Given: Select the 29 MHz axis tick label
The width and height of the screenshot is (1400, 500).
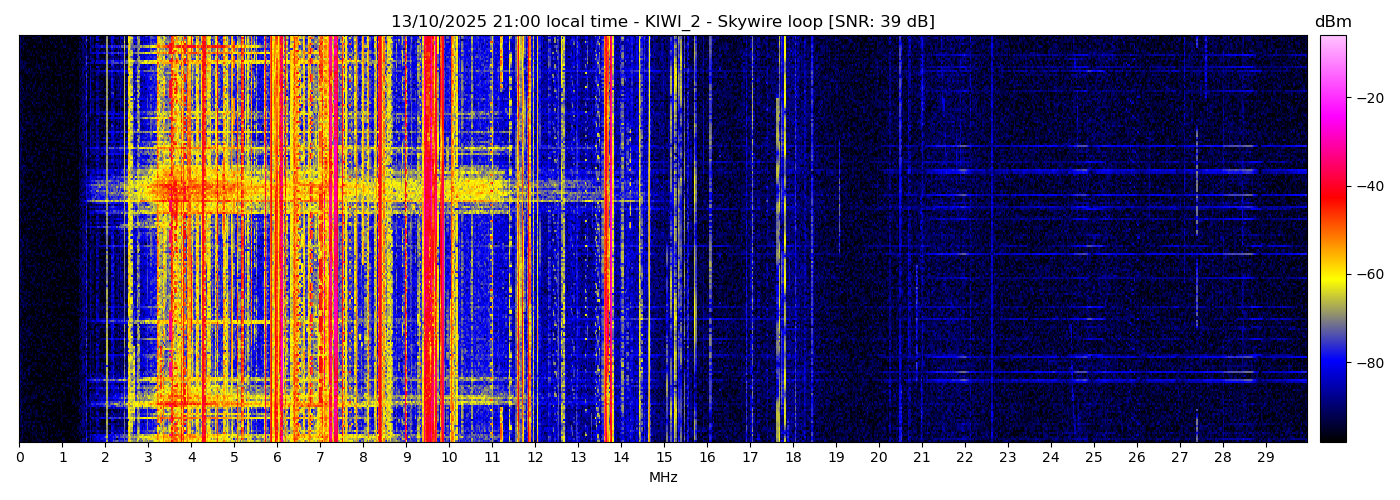Looking at the screenshot, I should (1265, 458).
